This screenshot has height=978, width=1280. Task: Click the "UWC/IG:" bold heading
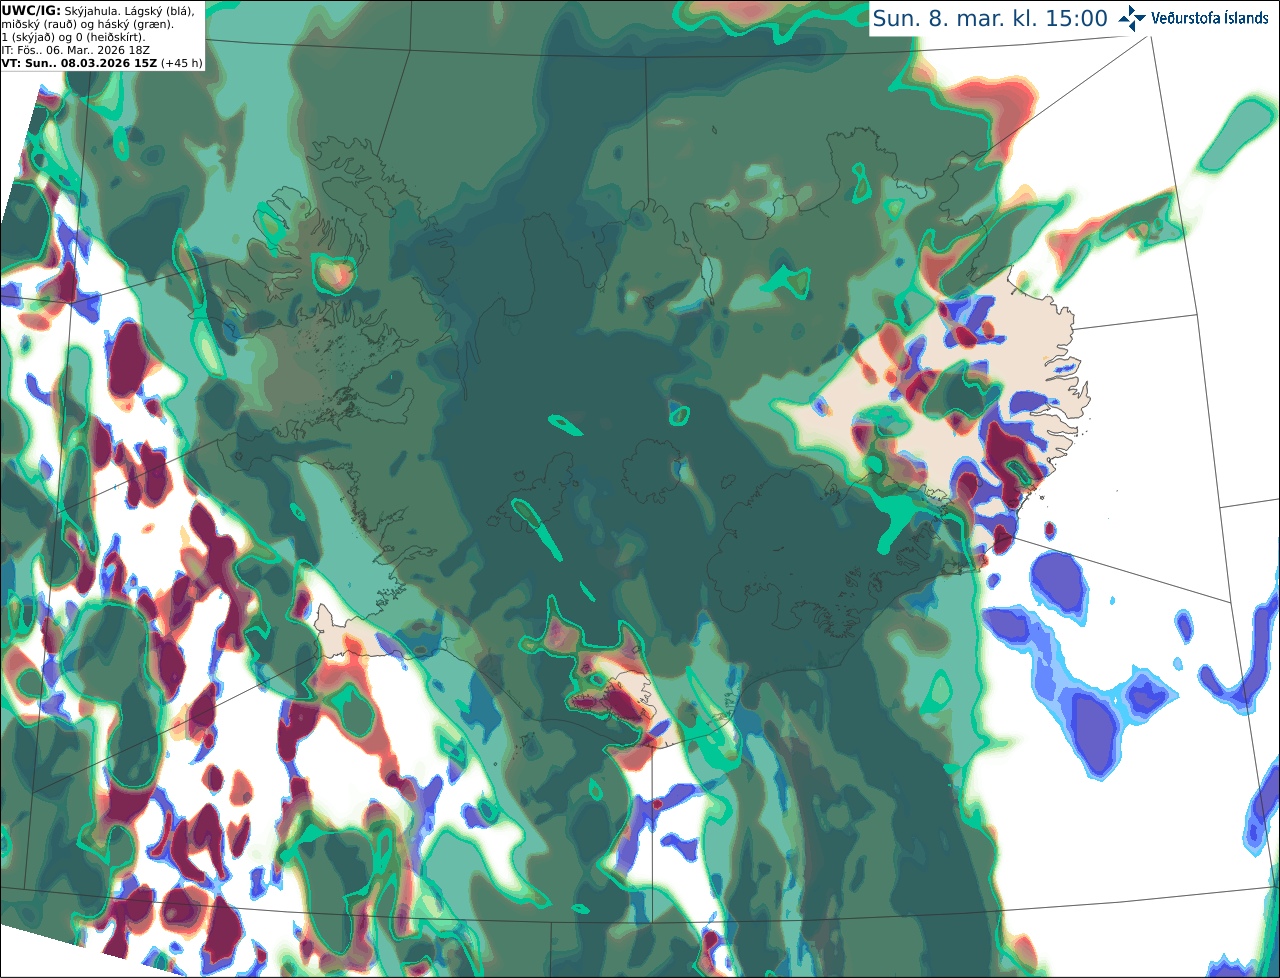point(30,10)
